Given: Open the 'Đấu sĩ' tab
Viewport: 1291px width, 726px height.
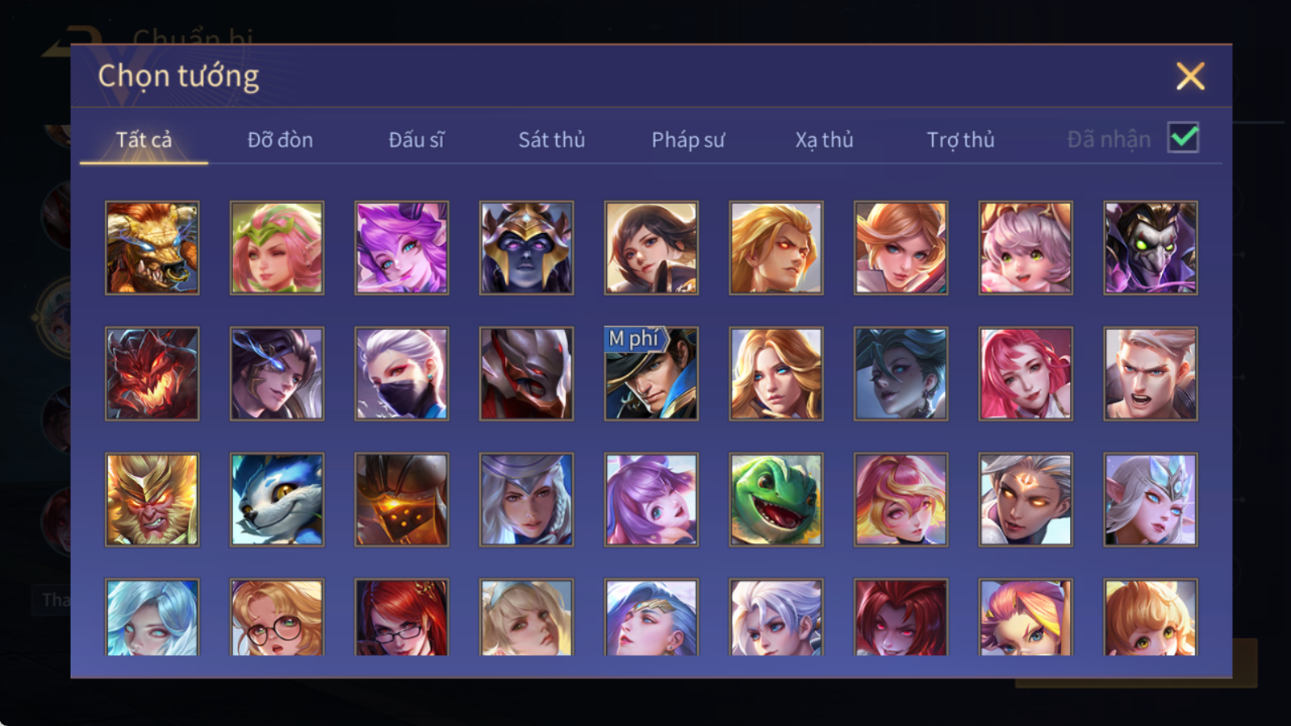Looking at the screenshot, I should click(x=416, y=140).
